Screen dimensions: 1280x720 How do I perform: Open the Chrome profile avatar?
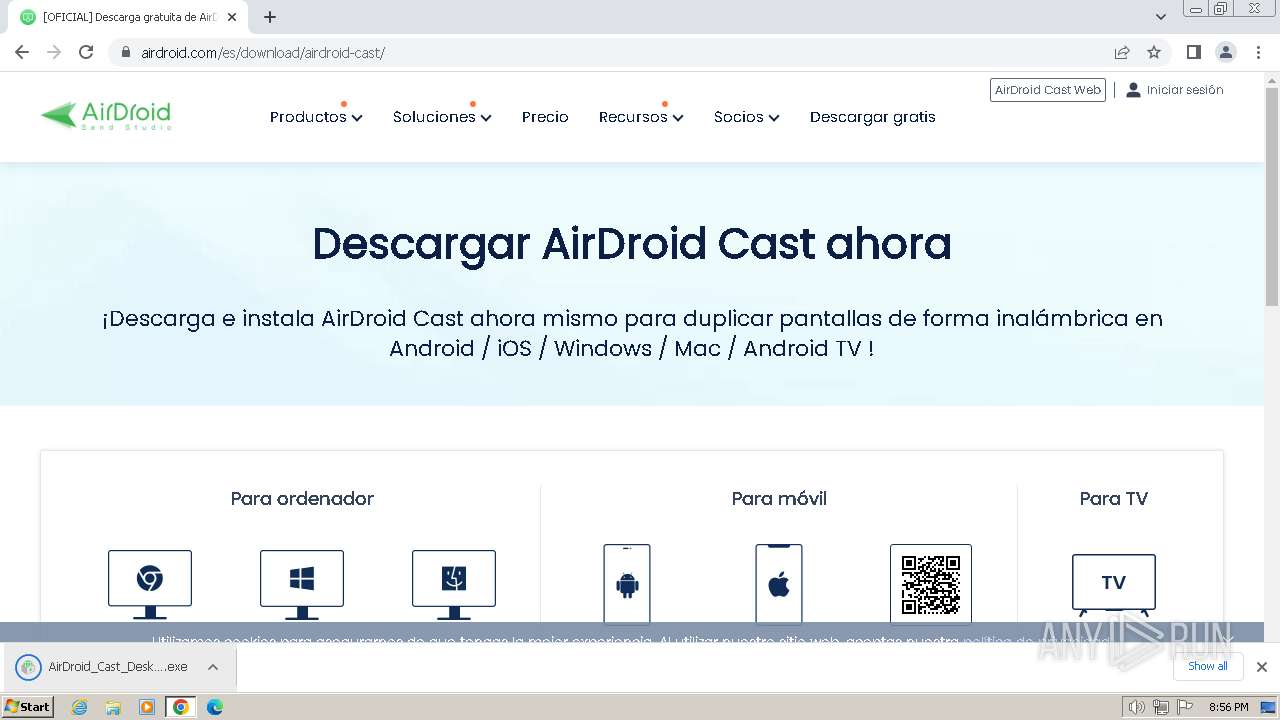(x=1226, y=52)
